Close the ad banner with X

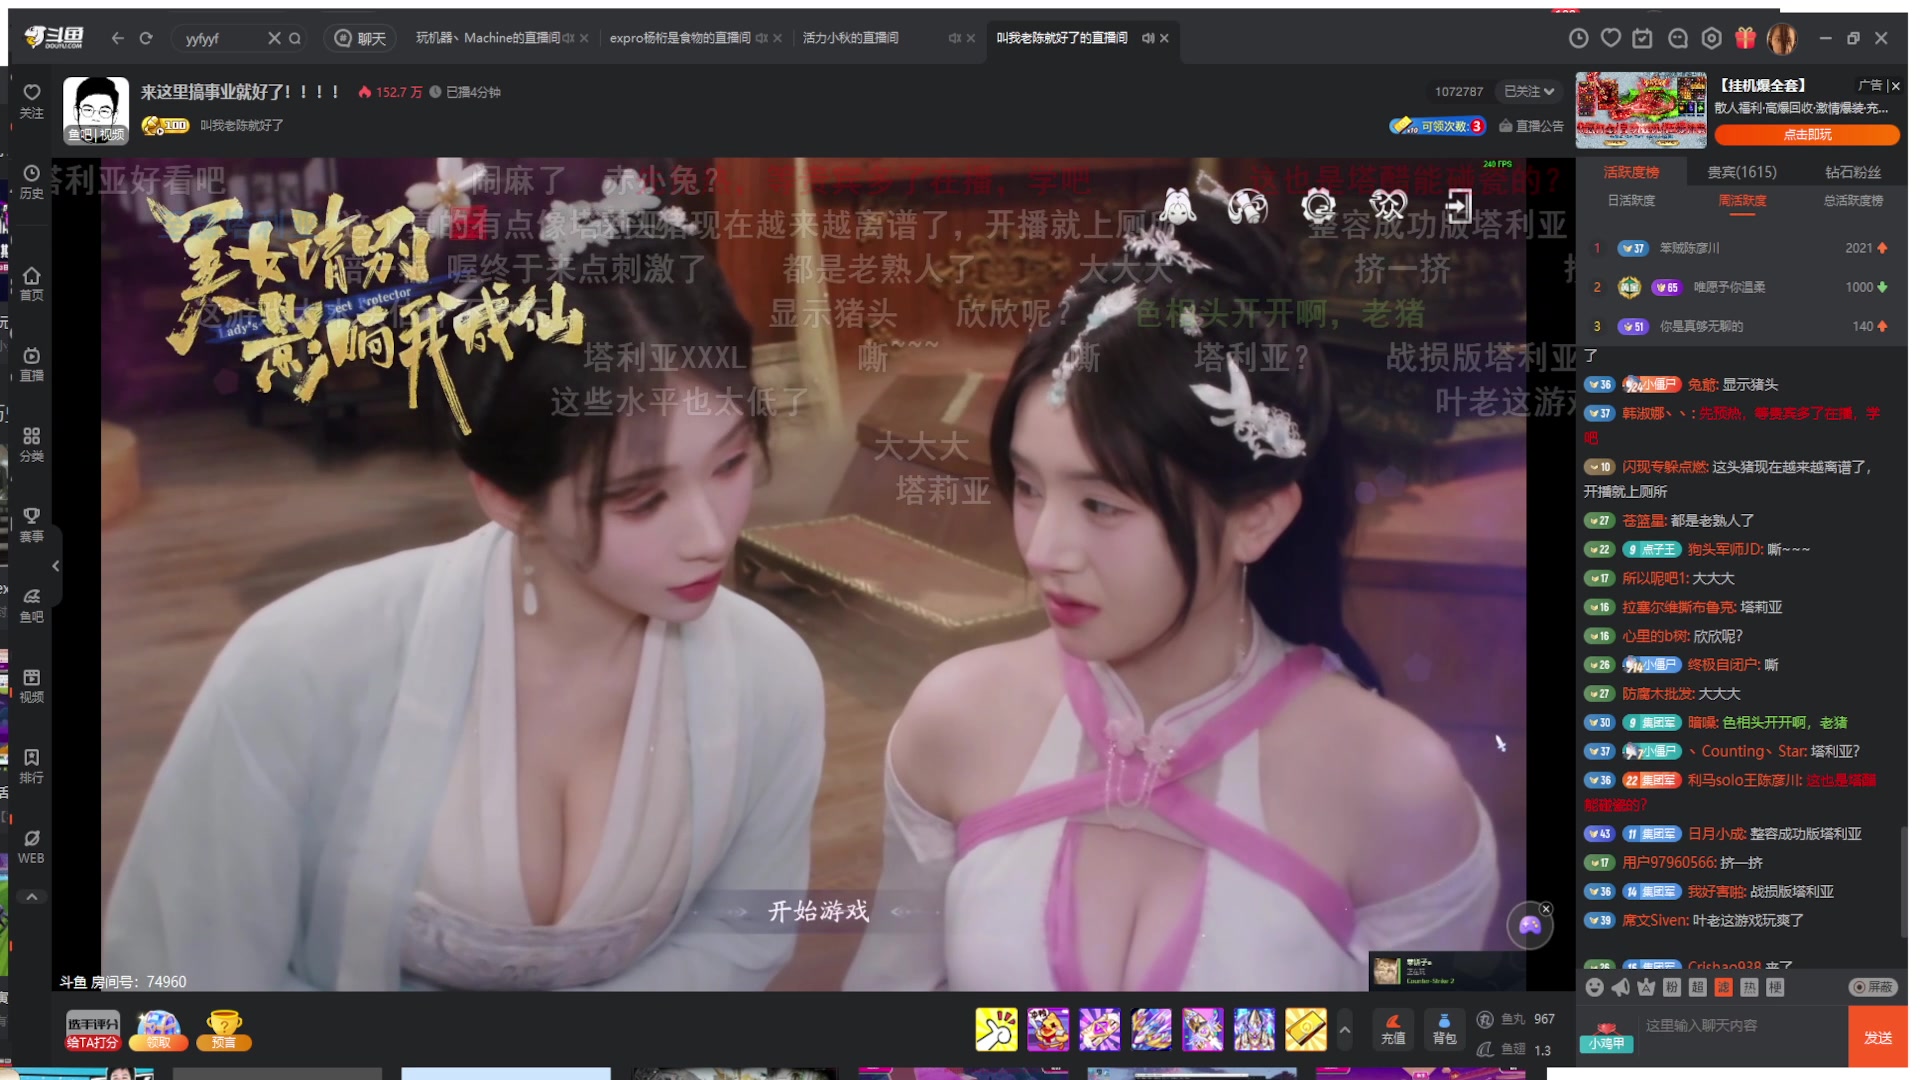tap(1896, 86)
